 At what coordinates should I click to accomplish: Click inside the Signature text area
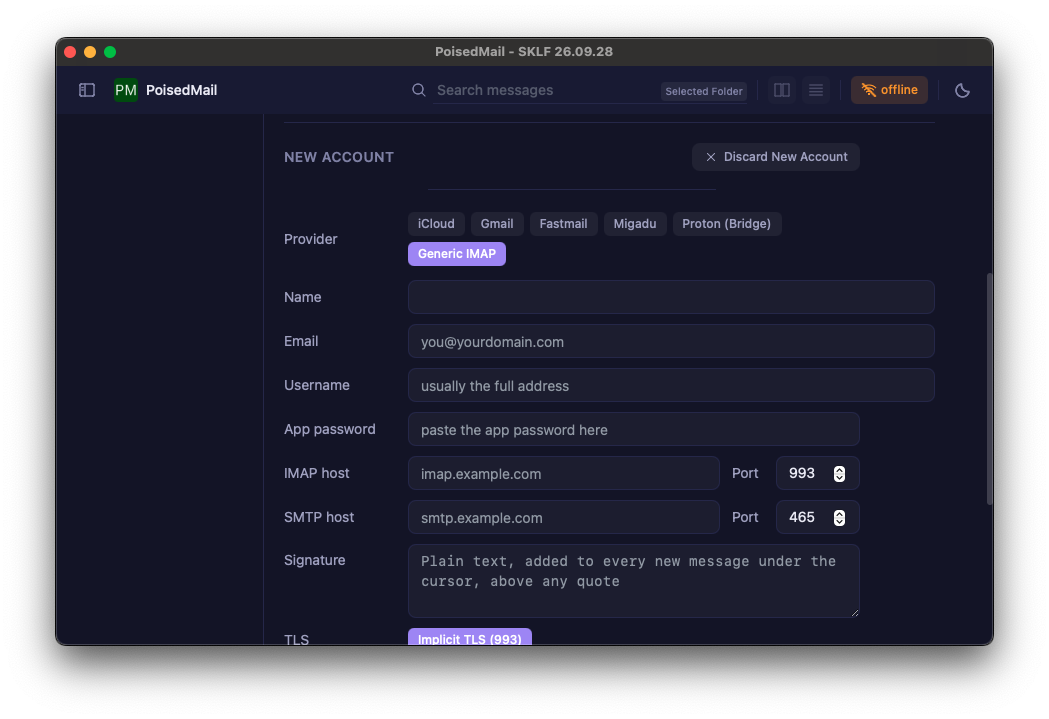click(634, 581)
